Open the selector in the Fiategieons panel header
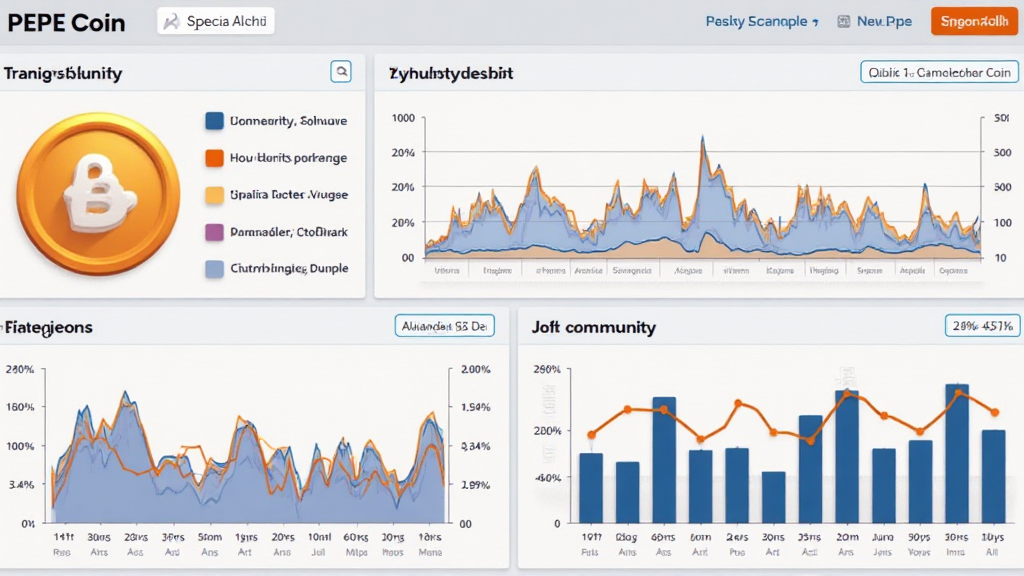Screen dimensions: 1024x576 pos(445,325)
